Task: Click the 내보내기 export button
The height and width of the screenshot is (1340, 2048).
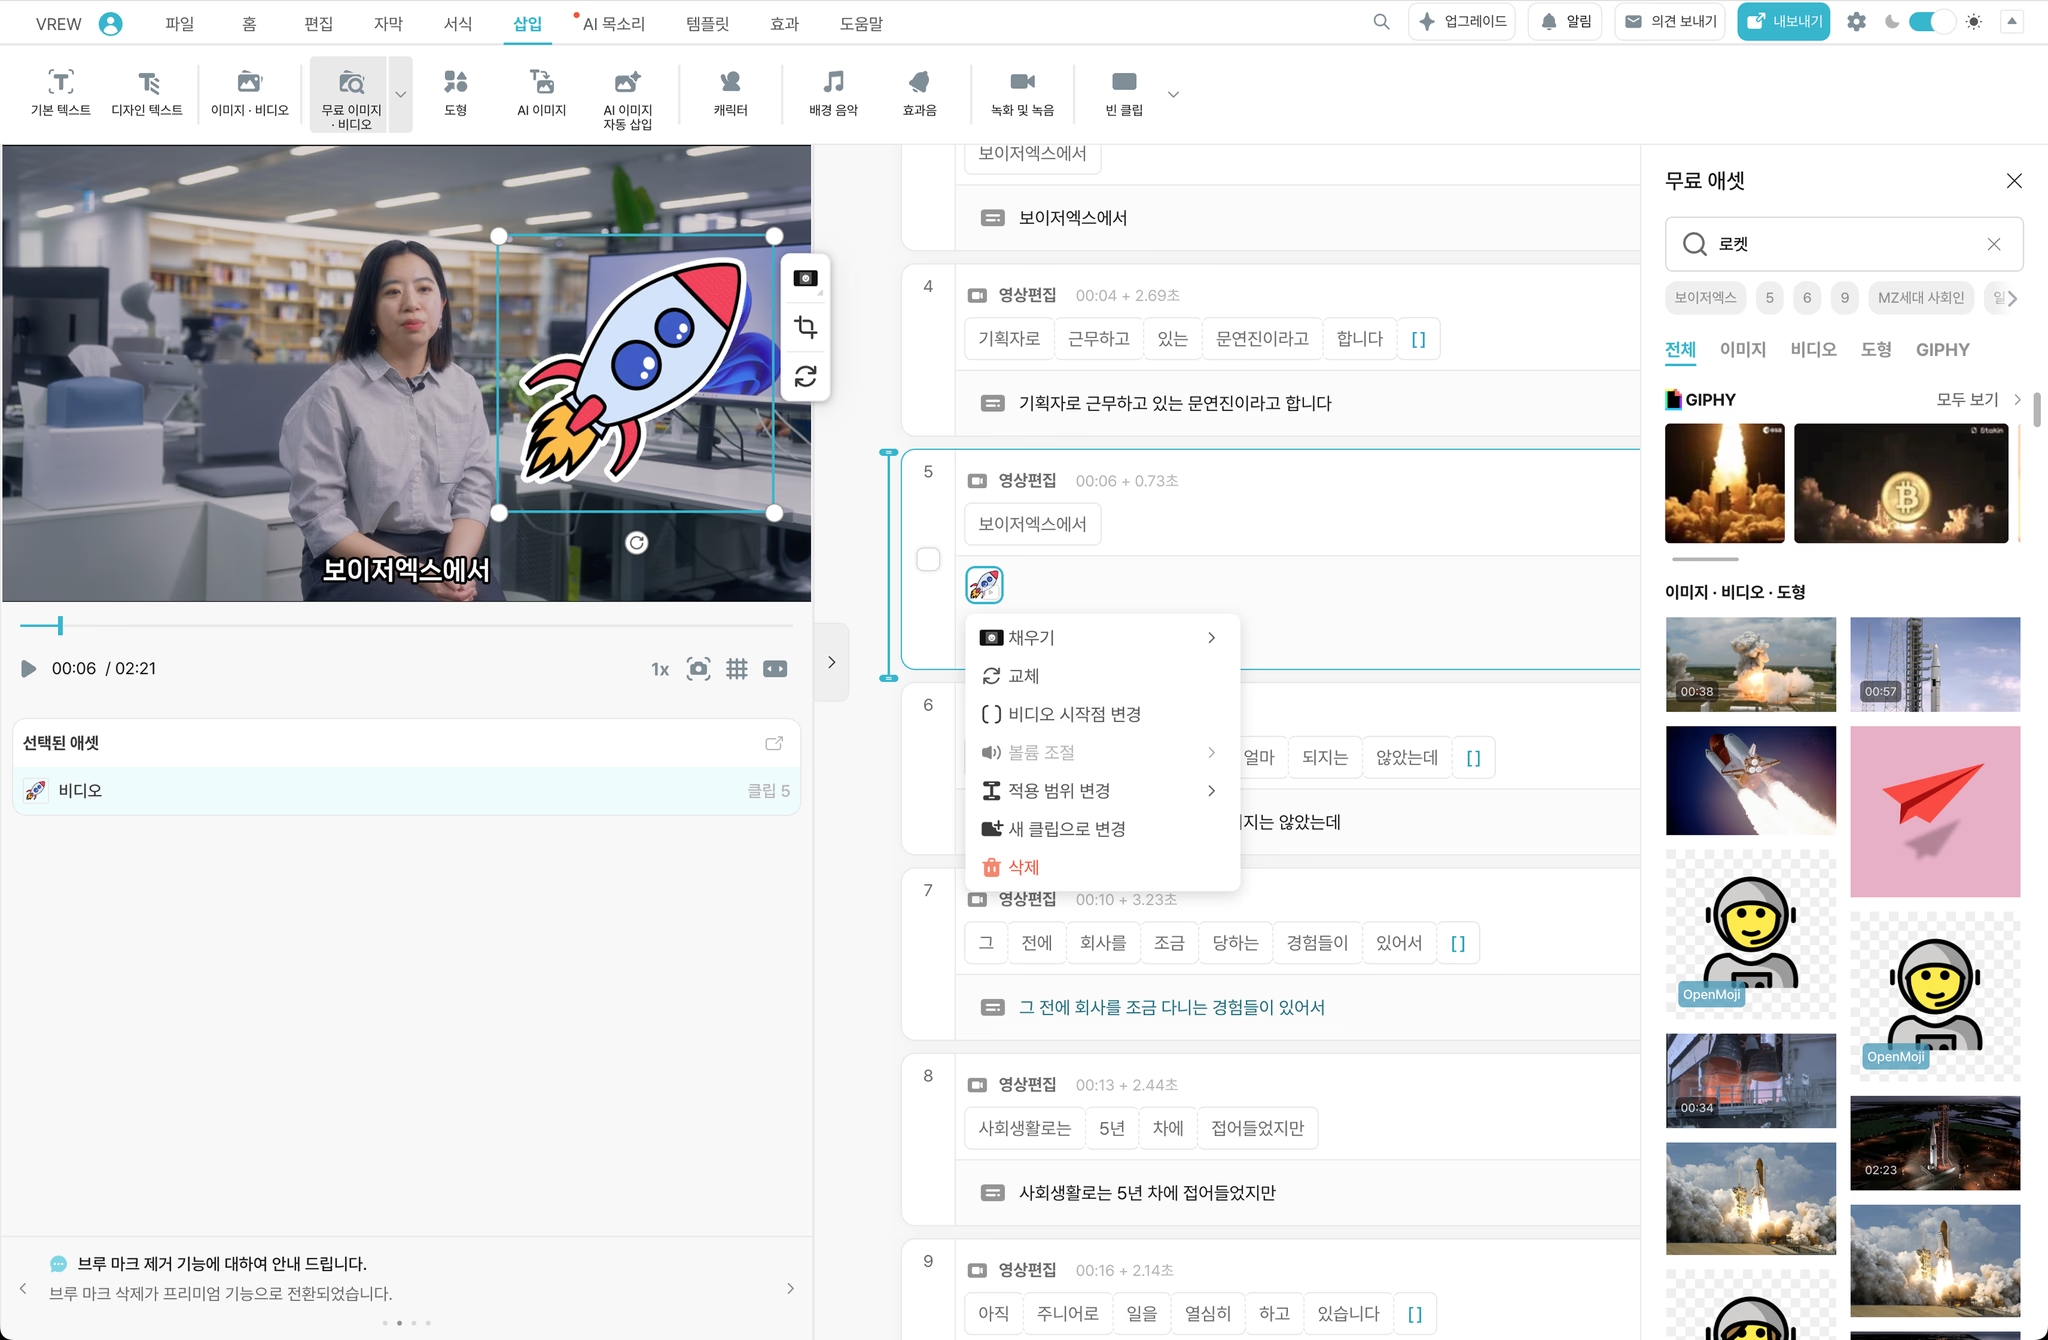Action: click(x=1783, y=21)
